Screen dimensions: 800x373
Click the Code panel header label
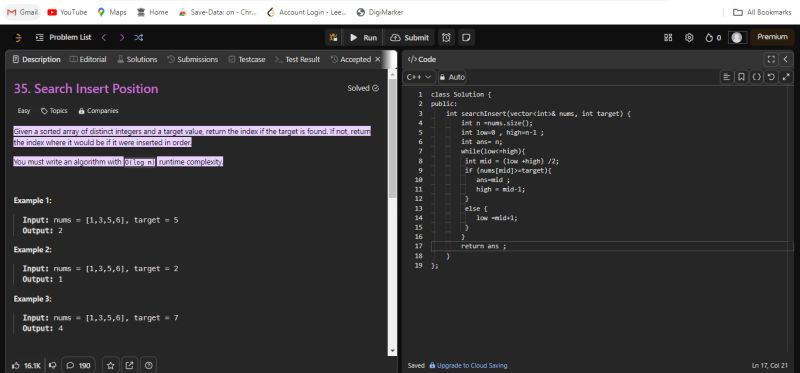pos(422,59)
